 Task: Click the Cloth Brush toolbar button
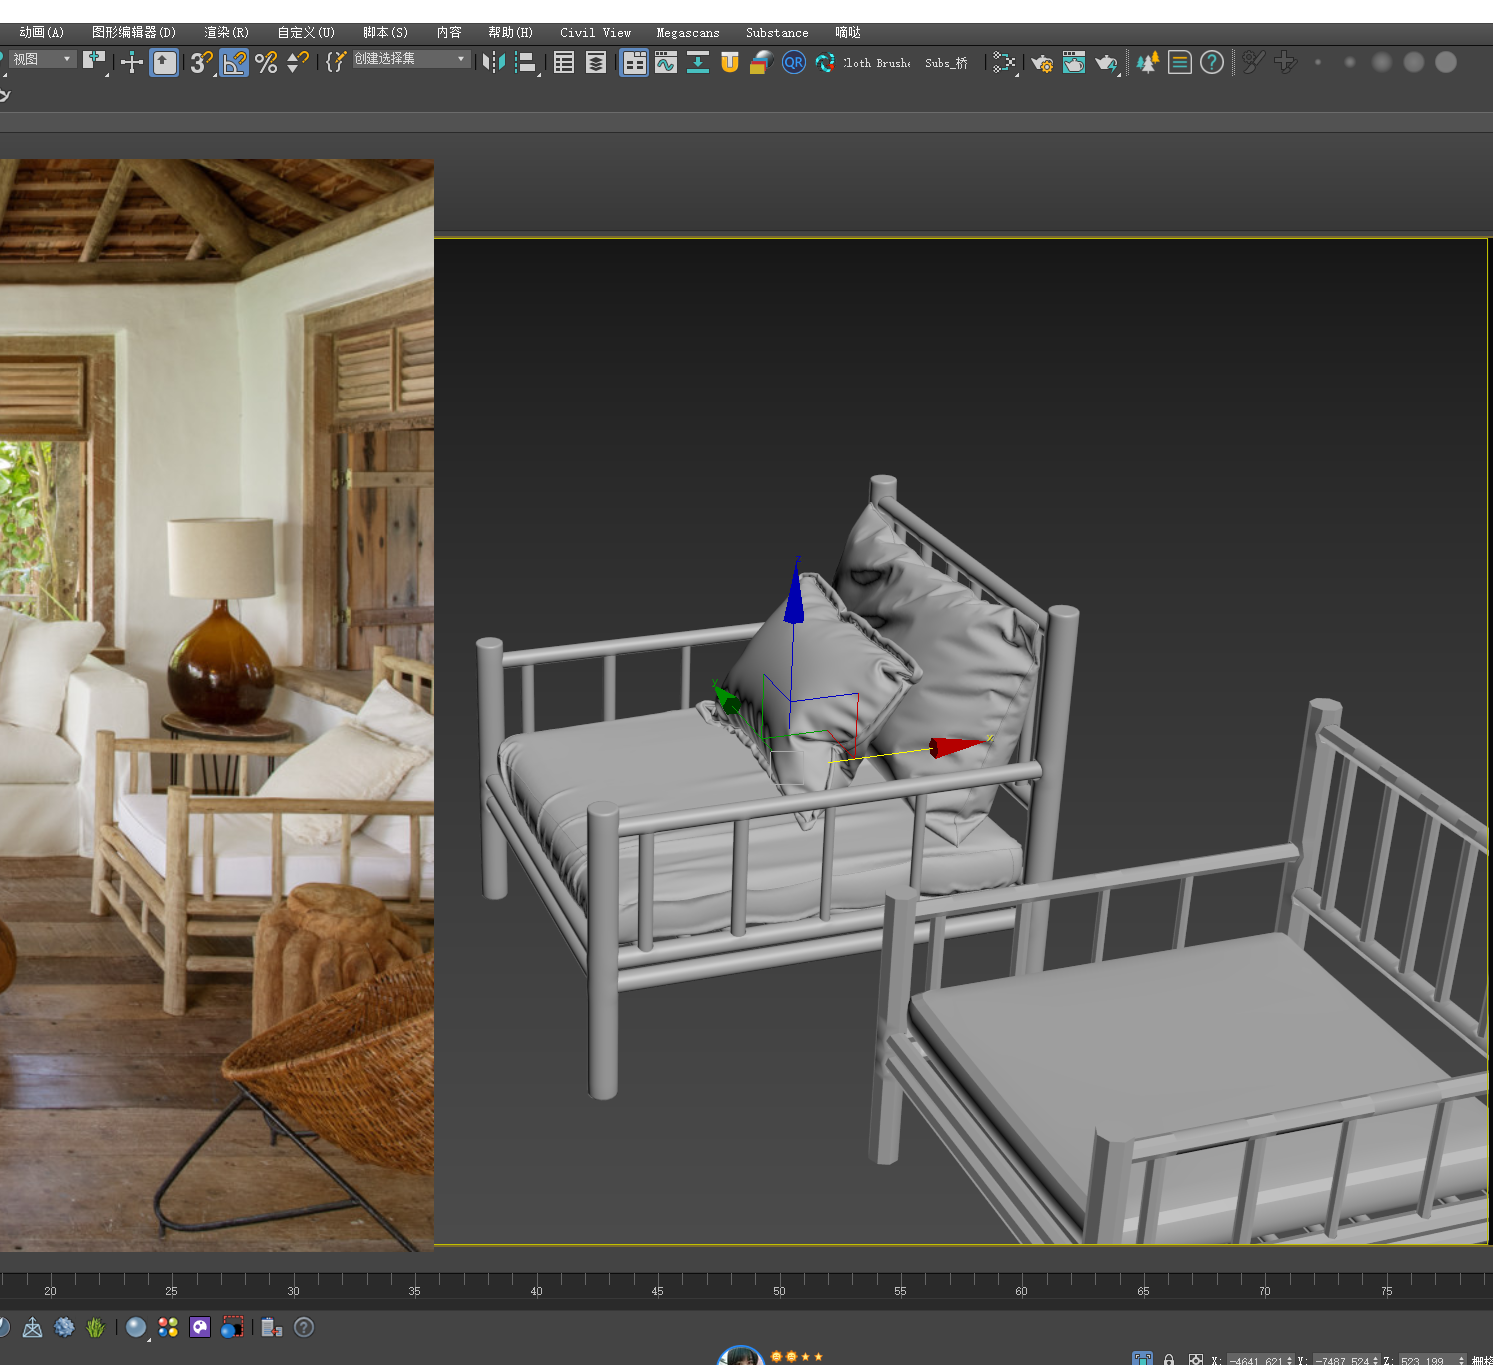pos(877,63)
